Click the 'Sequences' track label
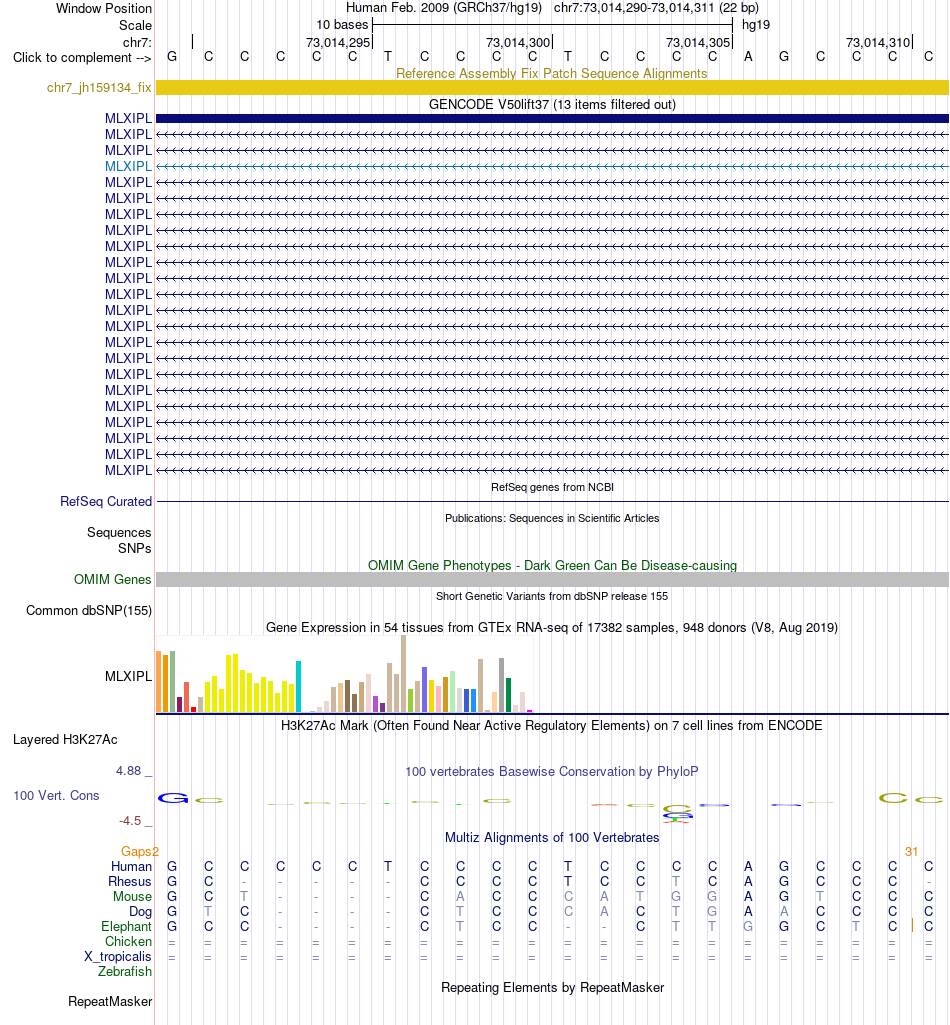Image resolution: width=950 pixels, height=1025 pixels. point(119,532)
